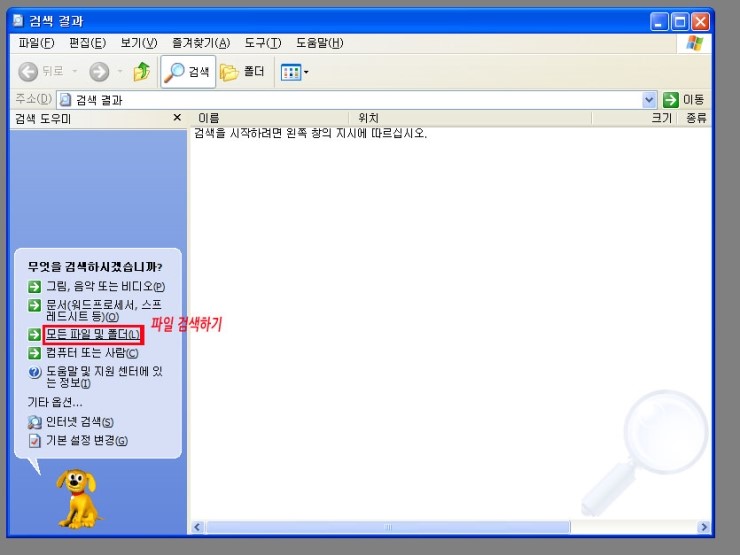Image resolution: width=740 pixels, height=555 pixels.
Task: Click the Go (이동) button
Action: 684,100
